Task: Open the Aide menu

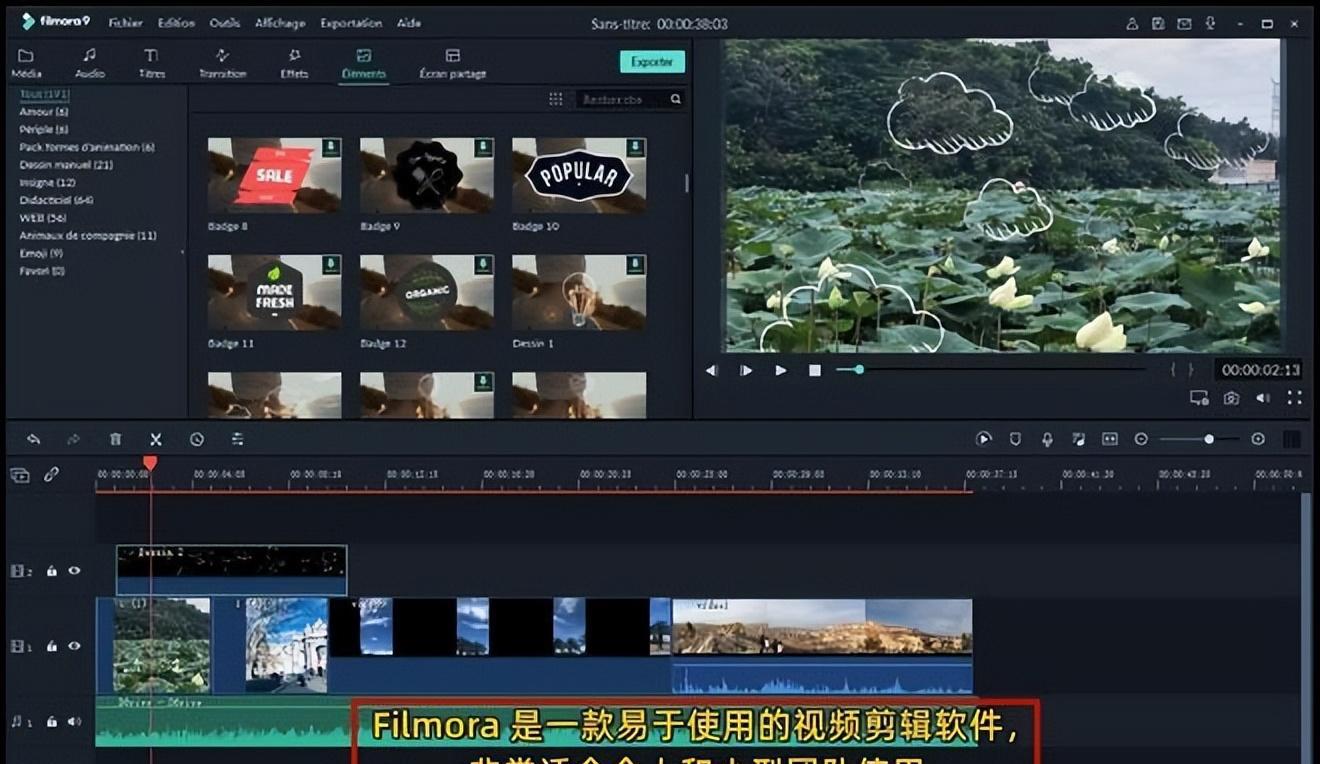Action: (408, 23)
